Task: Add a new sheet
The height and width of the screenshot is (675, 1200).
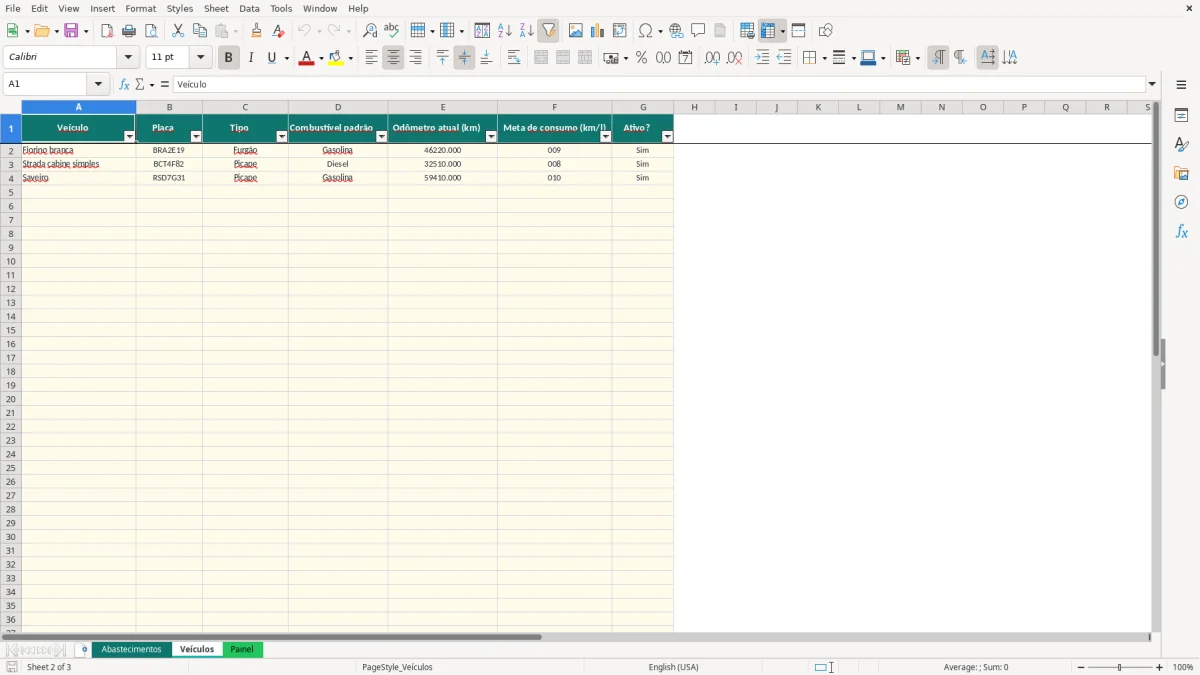Action: pos(84,650)
